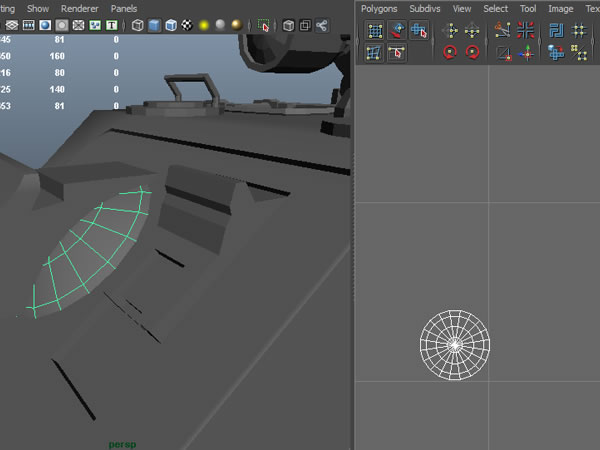
Task: Enable smooth shade all mode
Action: (x=154, y=25)
